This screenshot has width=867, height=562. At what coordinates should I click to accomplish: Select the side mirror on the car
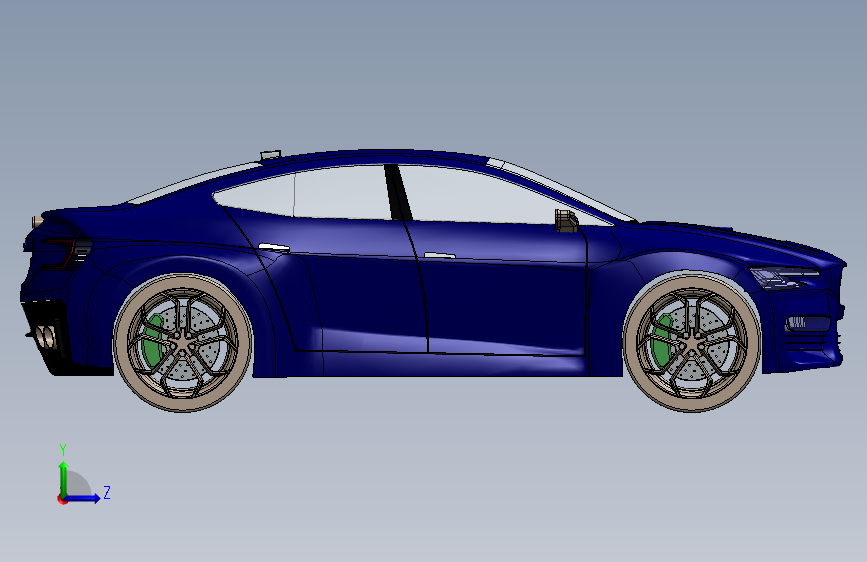click(x=566, y=221)
